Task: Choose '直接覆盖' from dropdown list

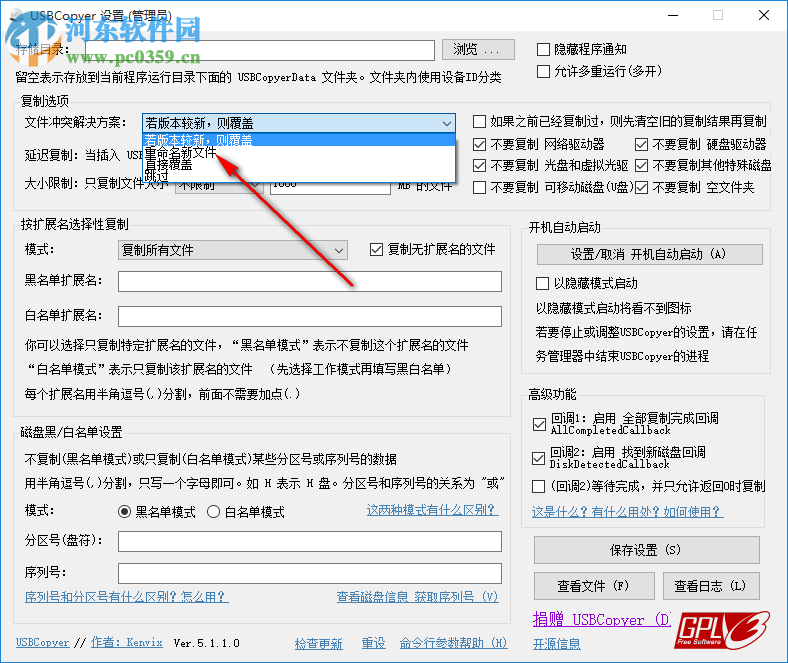Action: (299, 164)
